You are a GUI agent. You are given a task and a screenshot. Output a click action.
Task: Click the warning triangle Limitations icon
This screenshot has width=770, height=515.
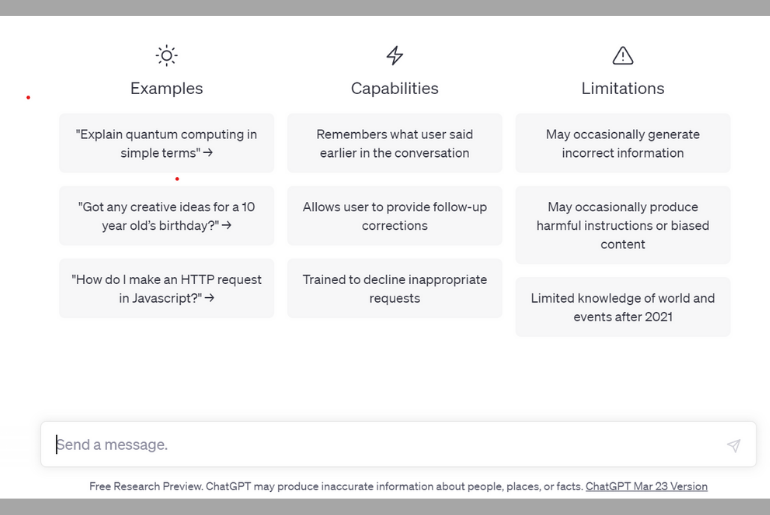click(x=623, y=55)
